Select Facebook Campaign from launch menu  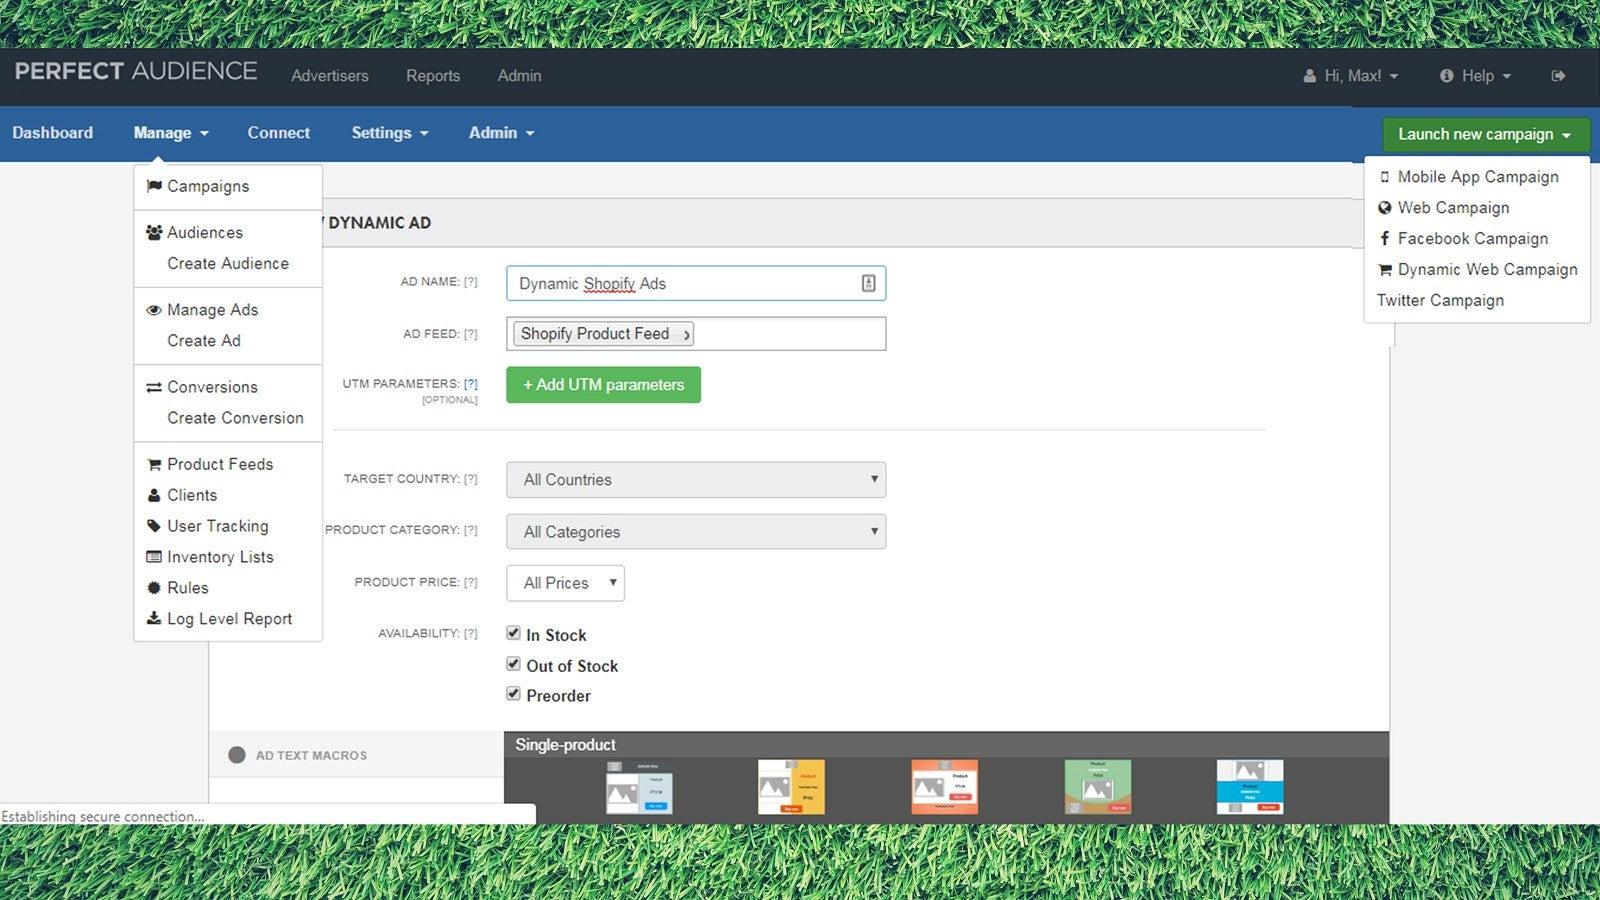tap(1472, 239)
